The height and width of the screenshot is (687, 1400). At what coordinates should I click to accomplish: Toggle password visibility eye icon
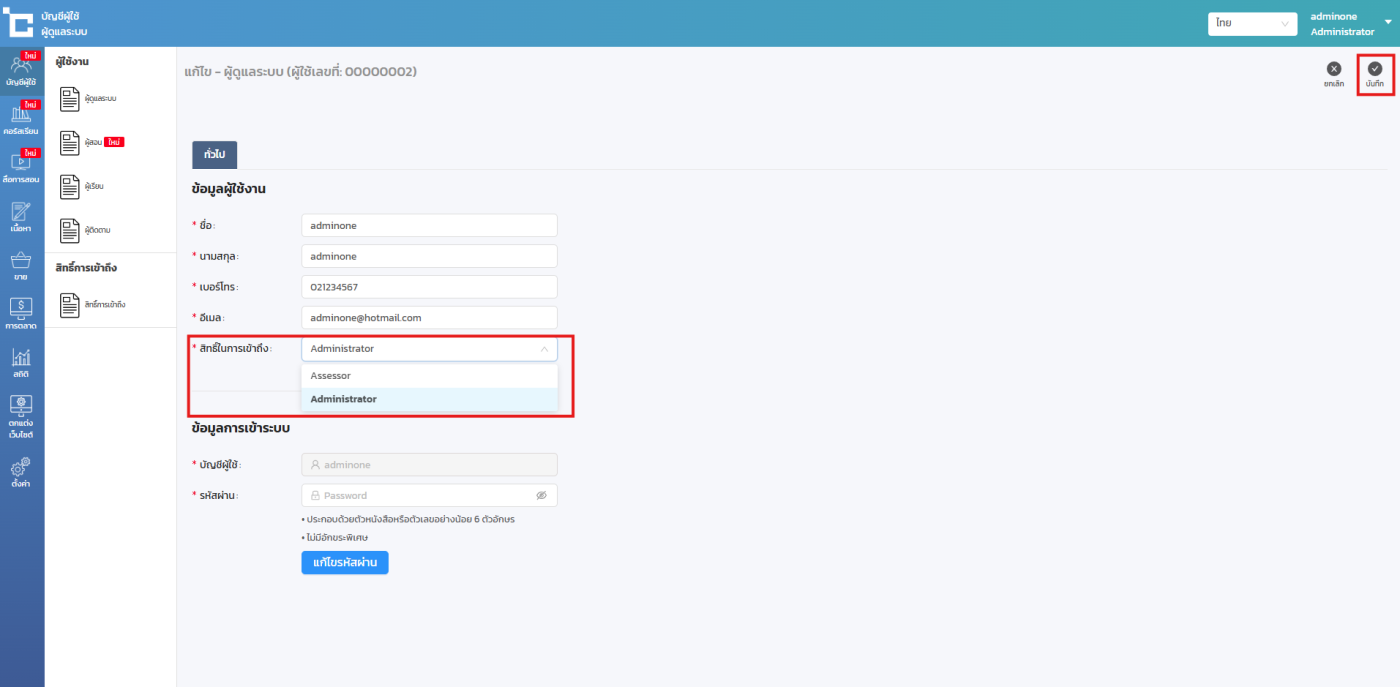coord(541,495)
